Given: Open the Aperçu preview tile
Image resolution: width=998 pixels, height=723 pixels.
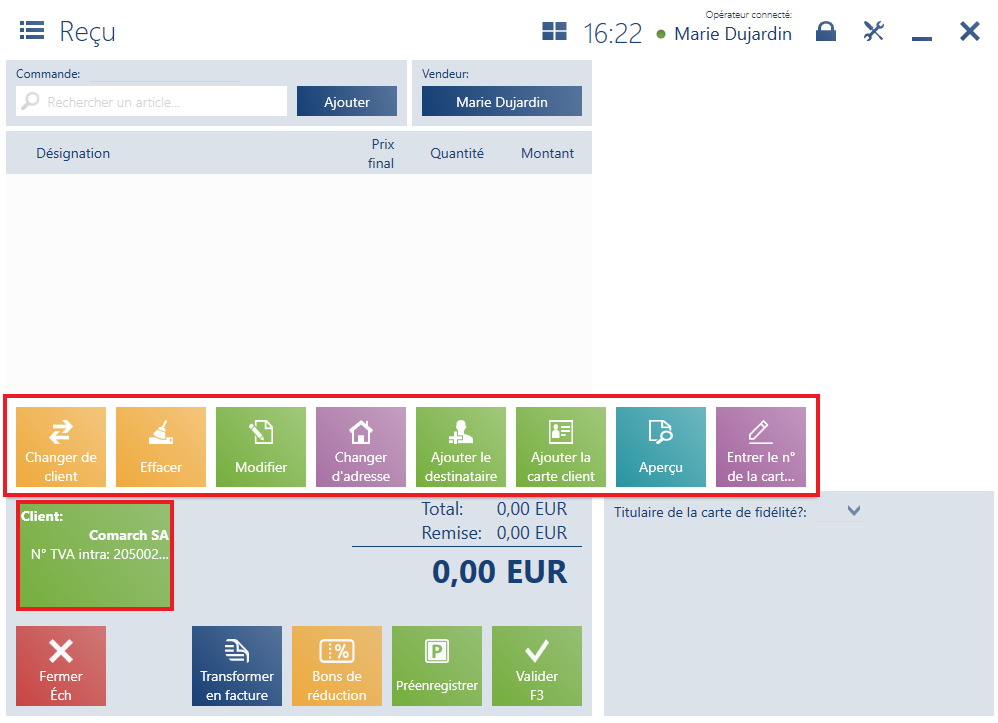Looking at the screenshot, I should [661, 447].
